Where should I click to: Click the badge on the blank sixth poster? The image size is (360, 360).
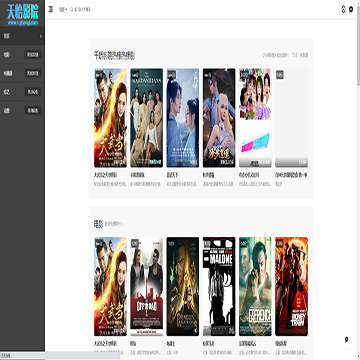coord(280,75)
